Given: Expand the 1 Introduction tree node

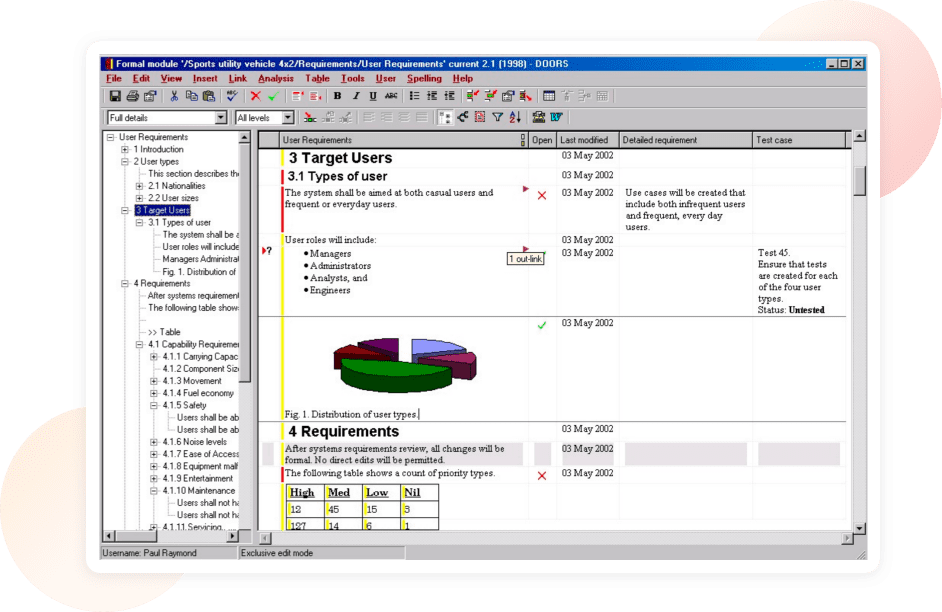Looking at the screenshot, I should click(125, 150).
